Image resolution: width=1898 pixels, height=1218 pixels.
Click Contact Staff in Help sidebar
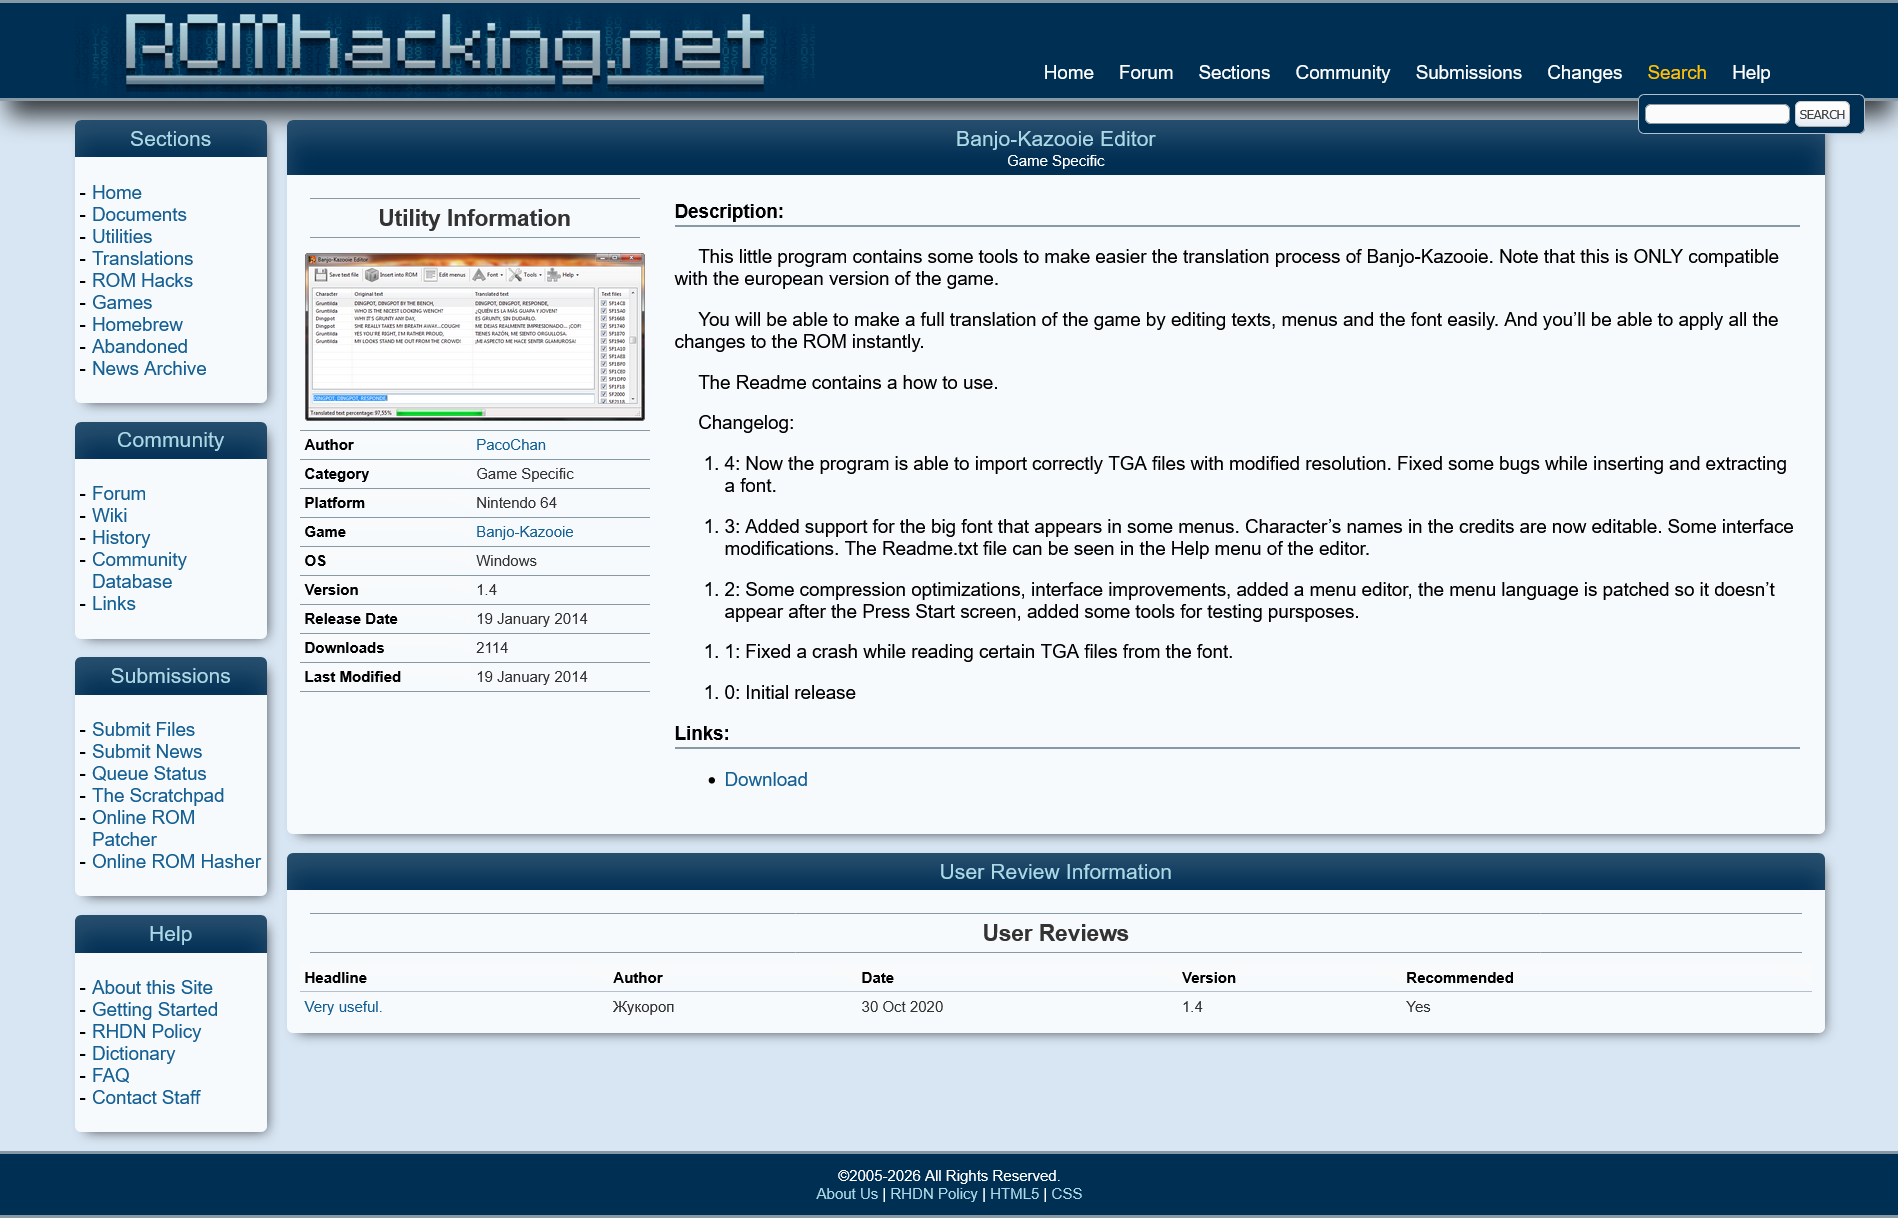click(x=146, y=1098)
